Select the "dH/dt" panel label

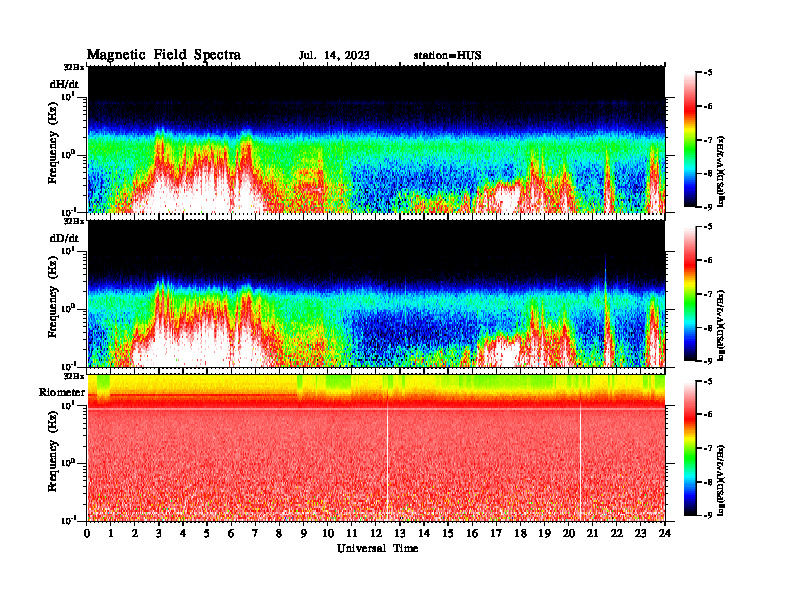pyautogui.click(x=64, y=84)
